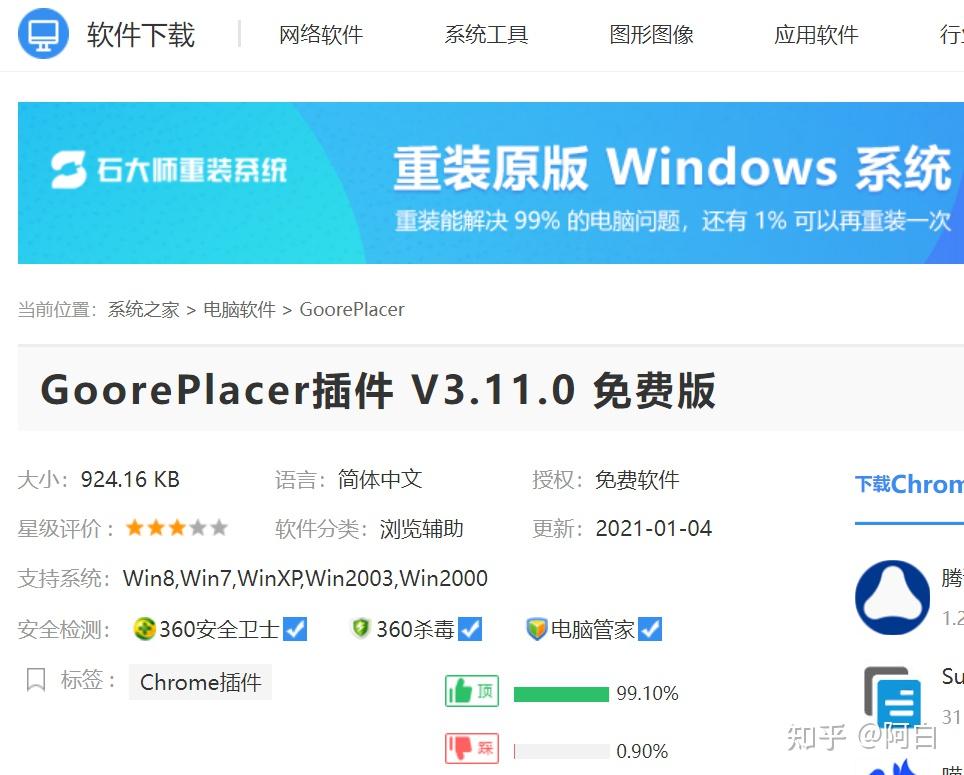
Task: Click the fifth gray rating star
Action: tap(219, 527)
